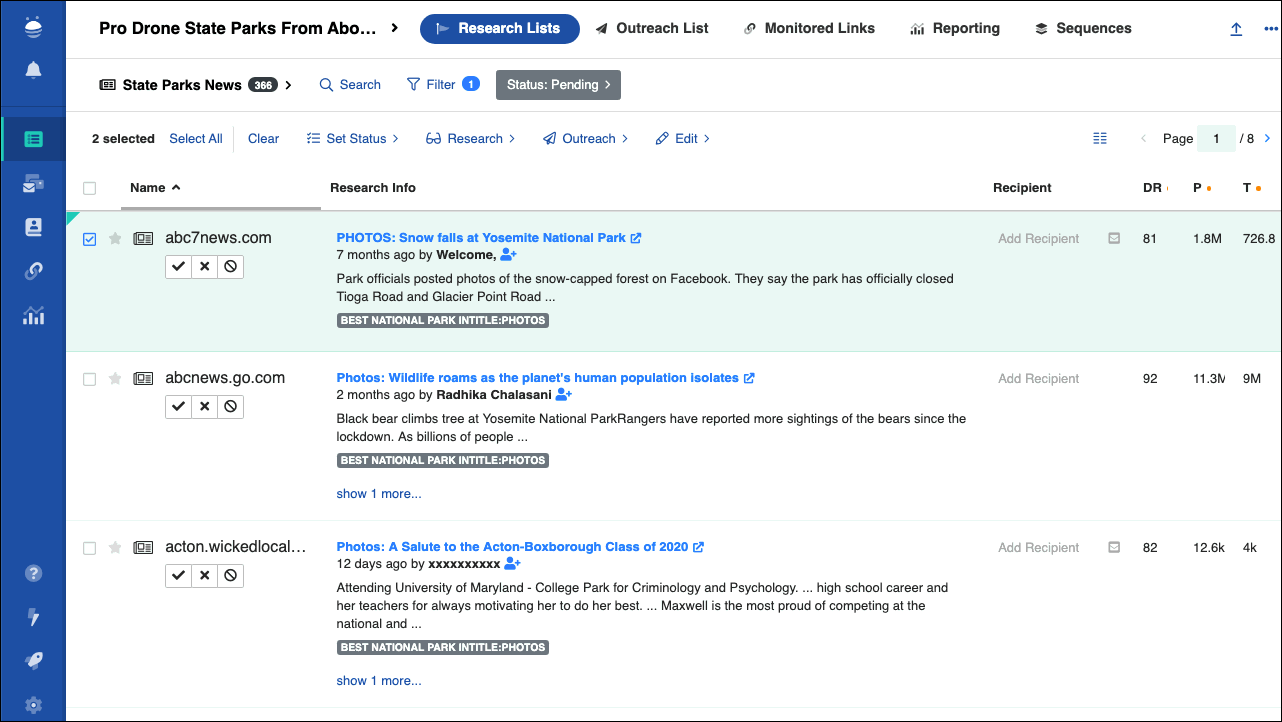Star the abcnews.go.com entry
This screenshot has height=722, width=1282.
point(115,378)
